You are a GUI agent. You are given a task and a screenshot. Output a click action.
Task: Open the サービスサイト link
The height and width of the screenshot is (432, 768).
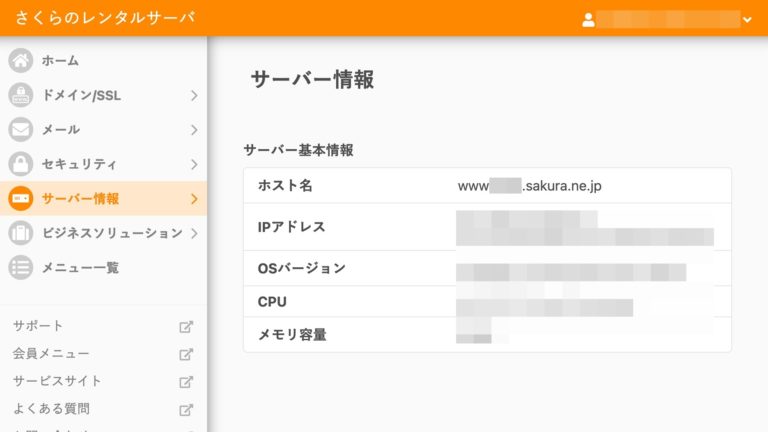(x=57, y=381)
